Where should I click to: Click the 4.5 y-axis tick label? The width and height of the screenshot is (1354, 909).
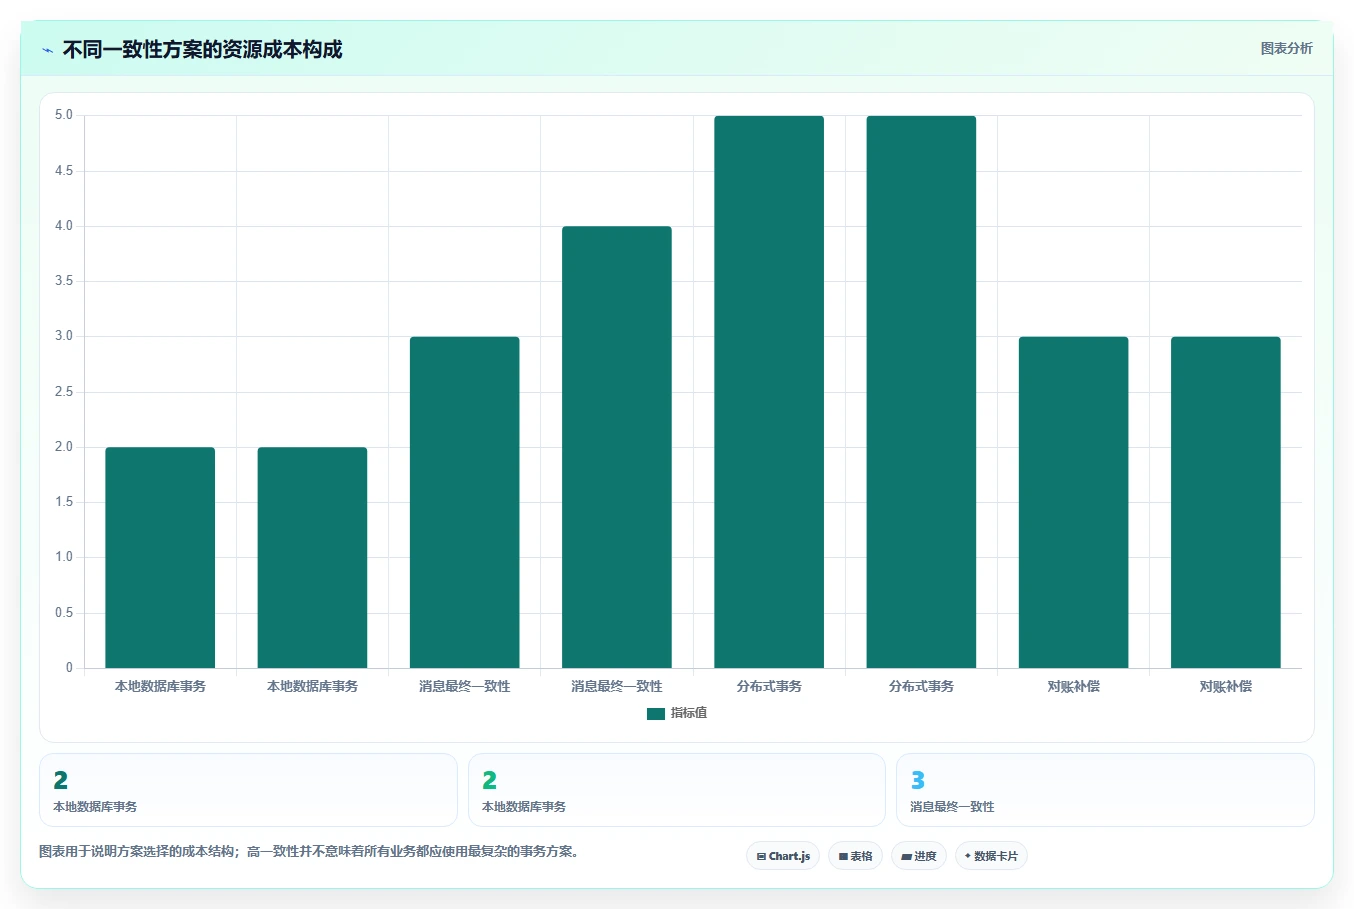pos(64,171)
